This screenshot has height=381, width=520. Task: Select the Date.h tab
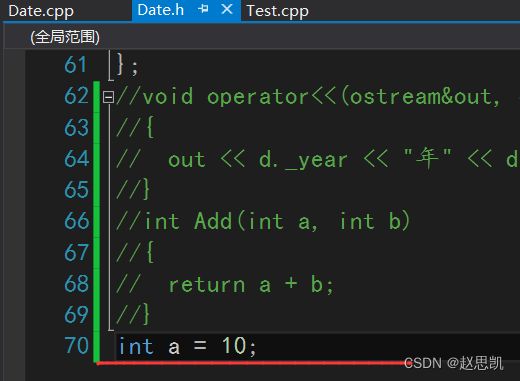161,10
